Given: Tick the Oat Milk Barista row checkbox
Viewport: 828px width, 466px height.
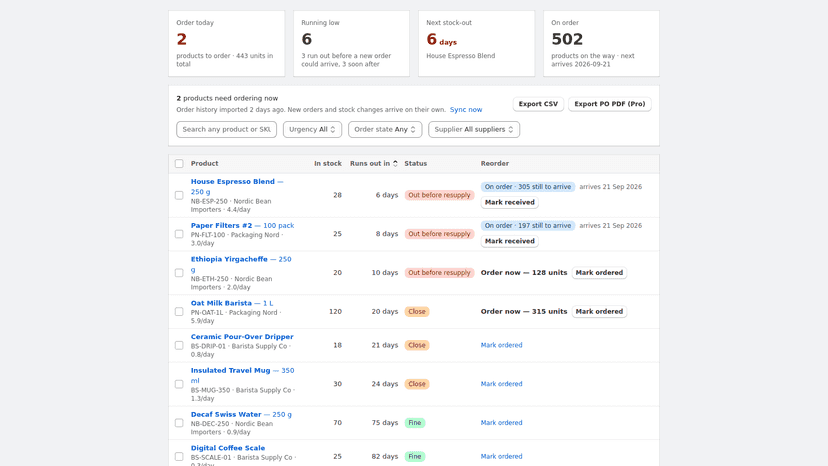Looking at the screenshot, I should pyautogui.click(x=179, y=312).
